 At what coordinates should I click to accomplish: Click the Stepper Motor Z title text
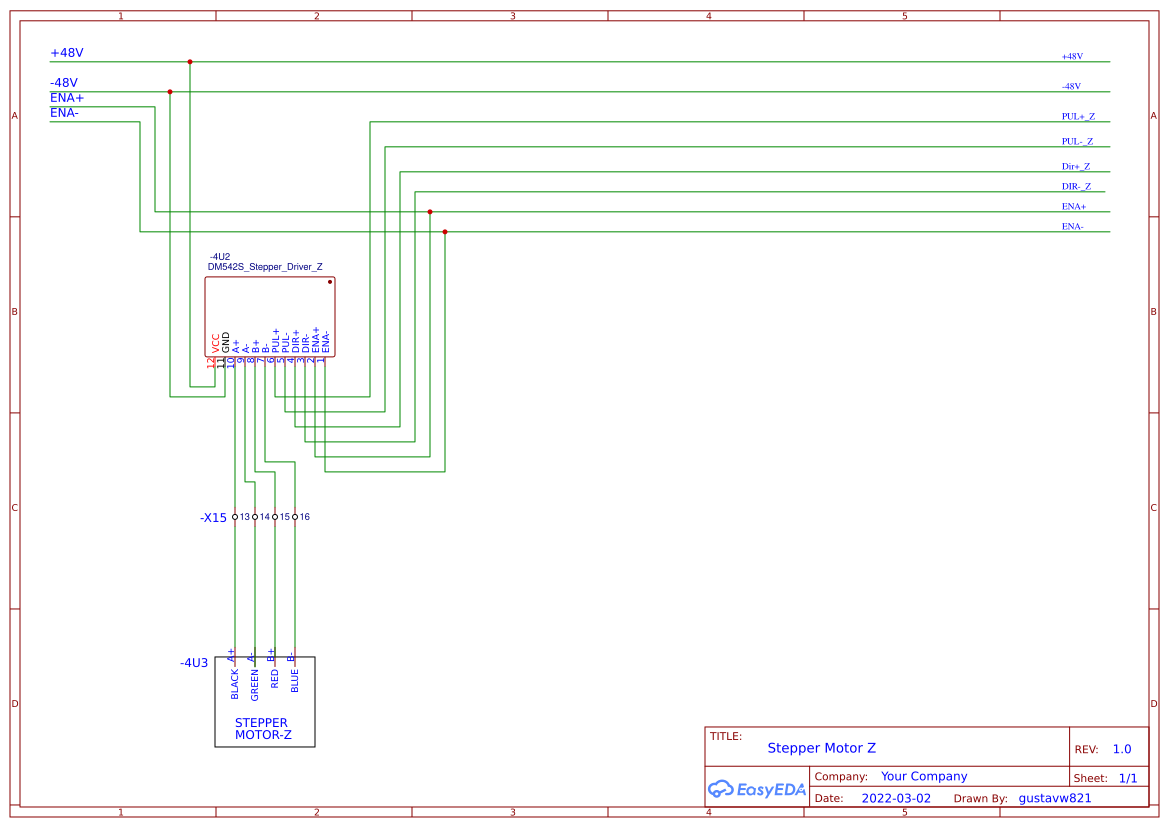click(x=822, y=747)
